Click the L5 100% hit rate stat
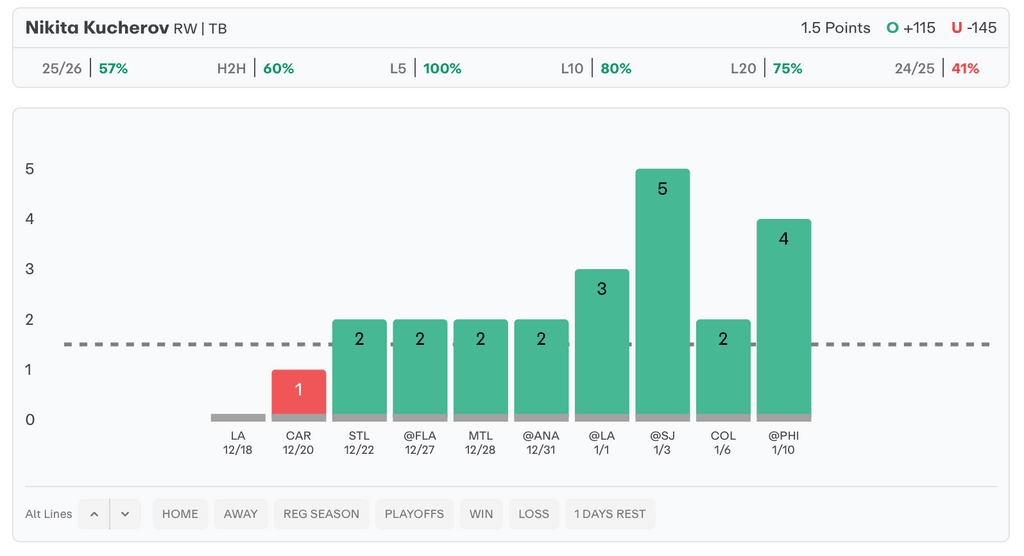This screenshot has width=1024, height=556. pos(426,69)
